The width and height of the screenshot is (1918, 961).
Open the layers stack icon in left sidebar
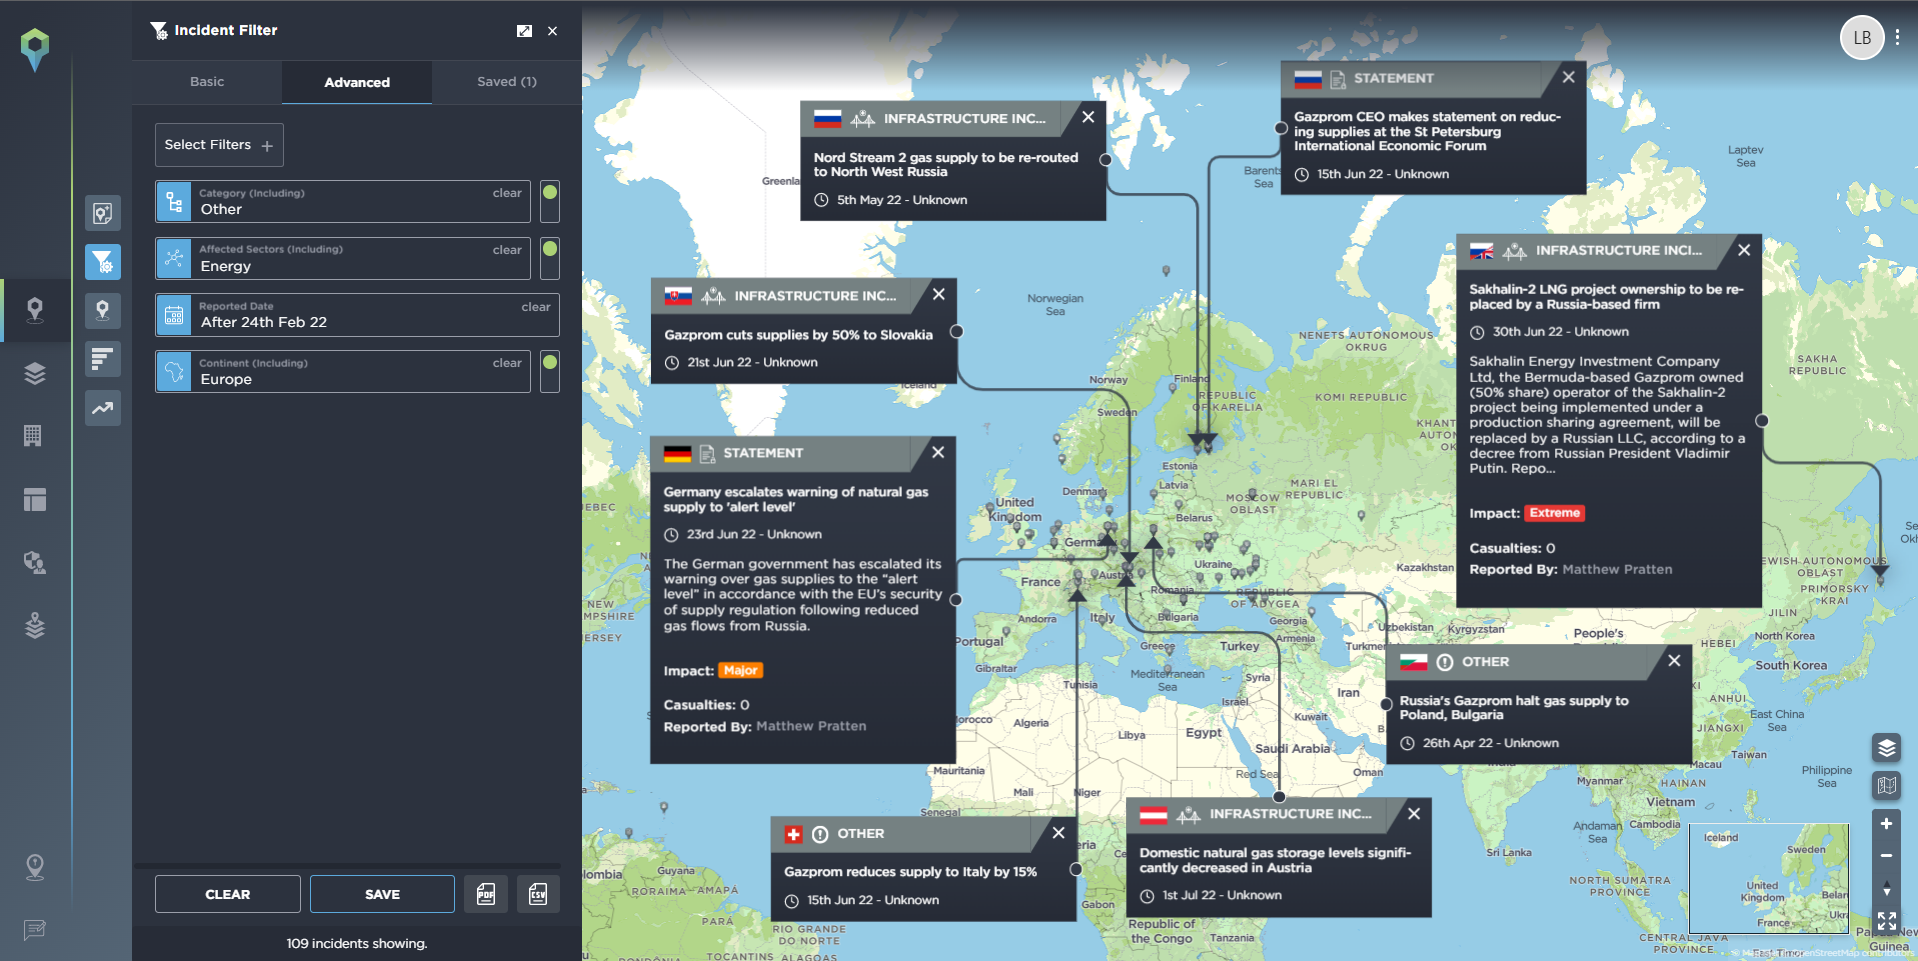[x=35, y=374]
